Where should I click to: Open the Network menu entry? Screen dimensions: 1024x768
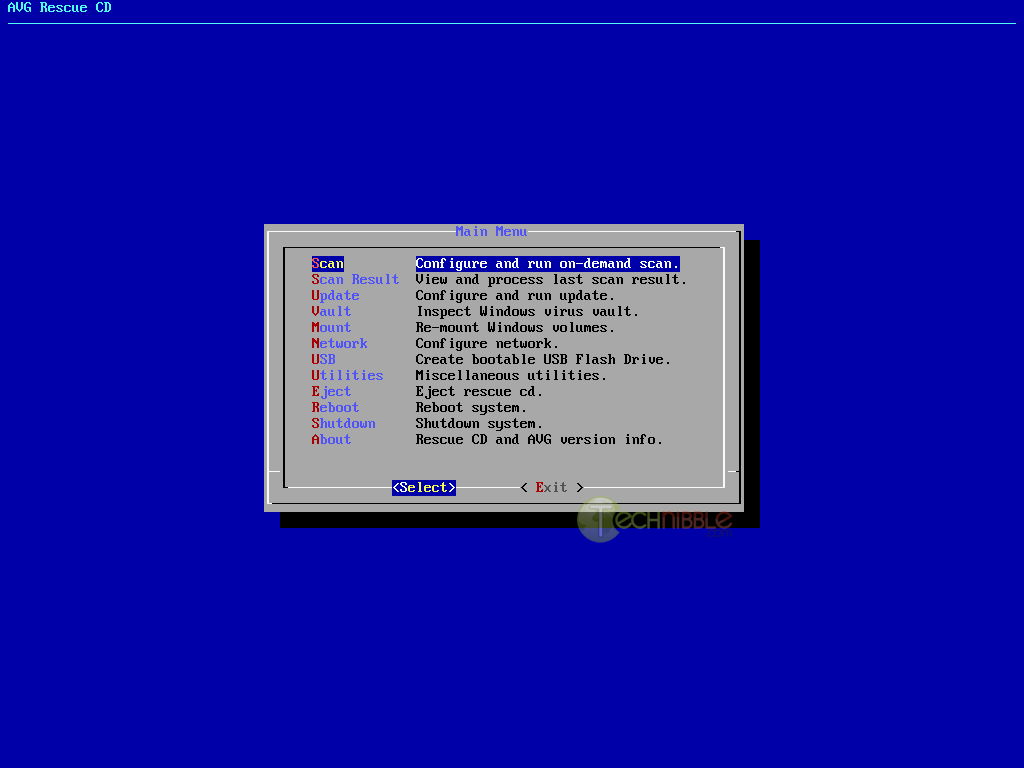tap(339, 344)
